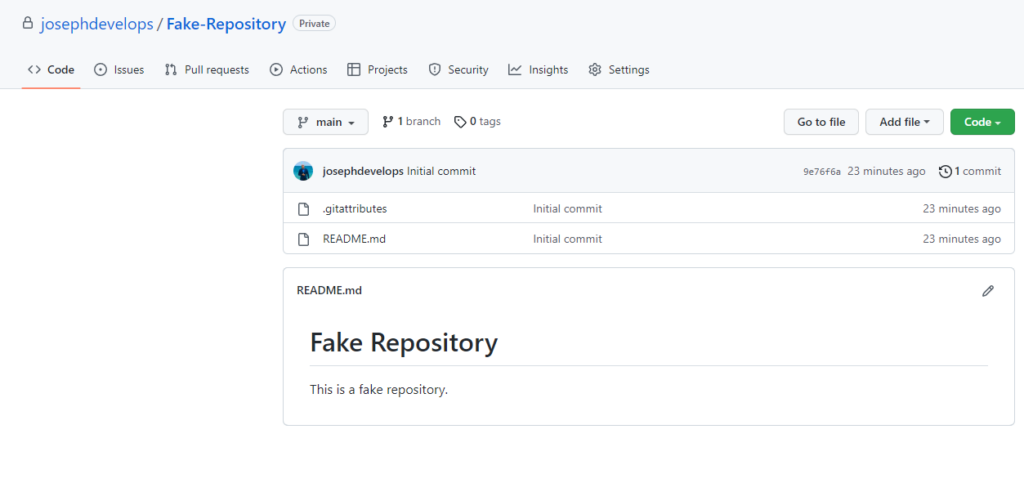Open the Fake-Repository name link
This screenshot has height=492, width=1024.
226,24
